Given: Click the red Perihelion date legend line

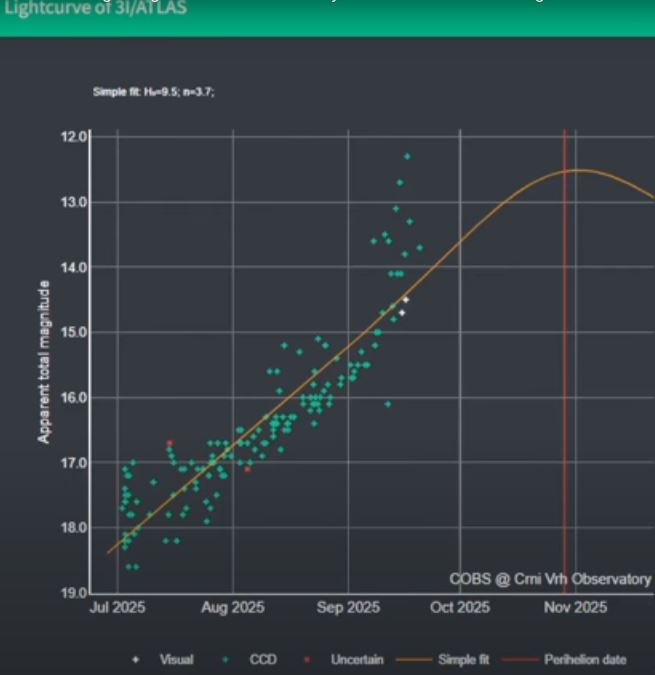Looking at the screenshot, I should [520, 660].
